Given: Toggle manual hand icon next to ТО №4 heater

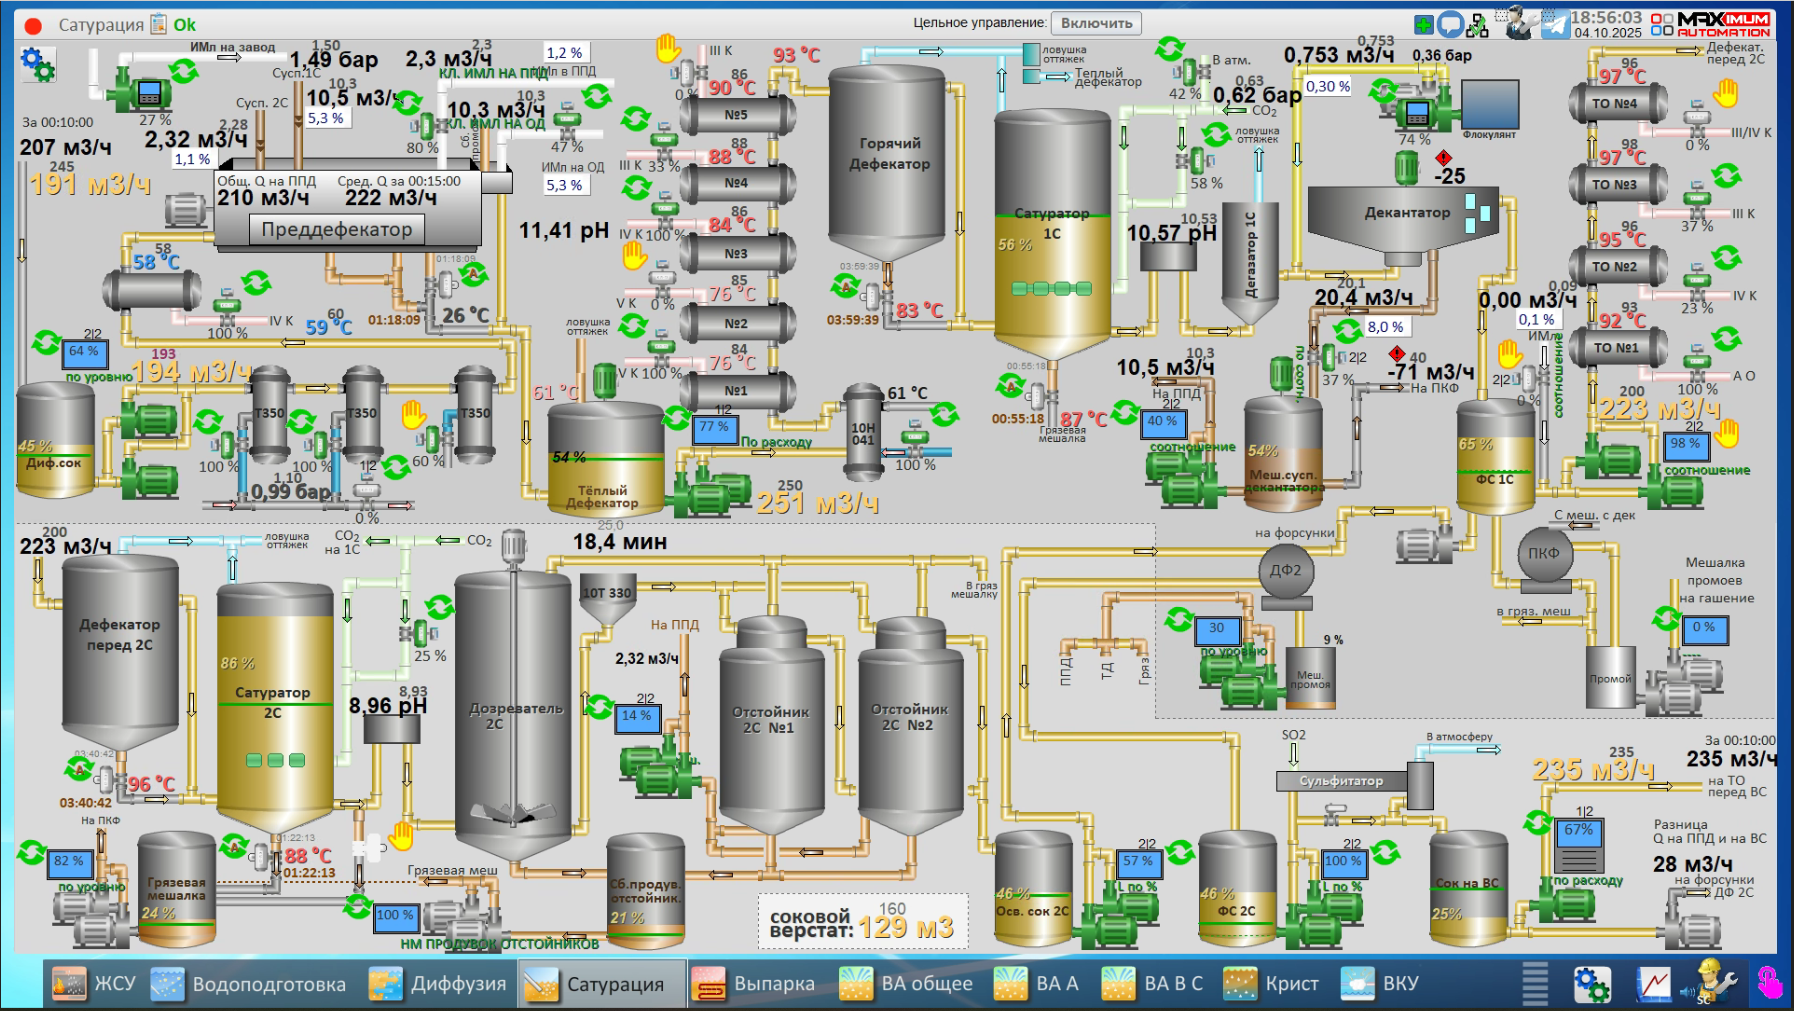Looking at the screenshot, I should click(x=1726, y=94).
